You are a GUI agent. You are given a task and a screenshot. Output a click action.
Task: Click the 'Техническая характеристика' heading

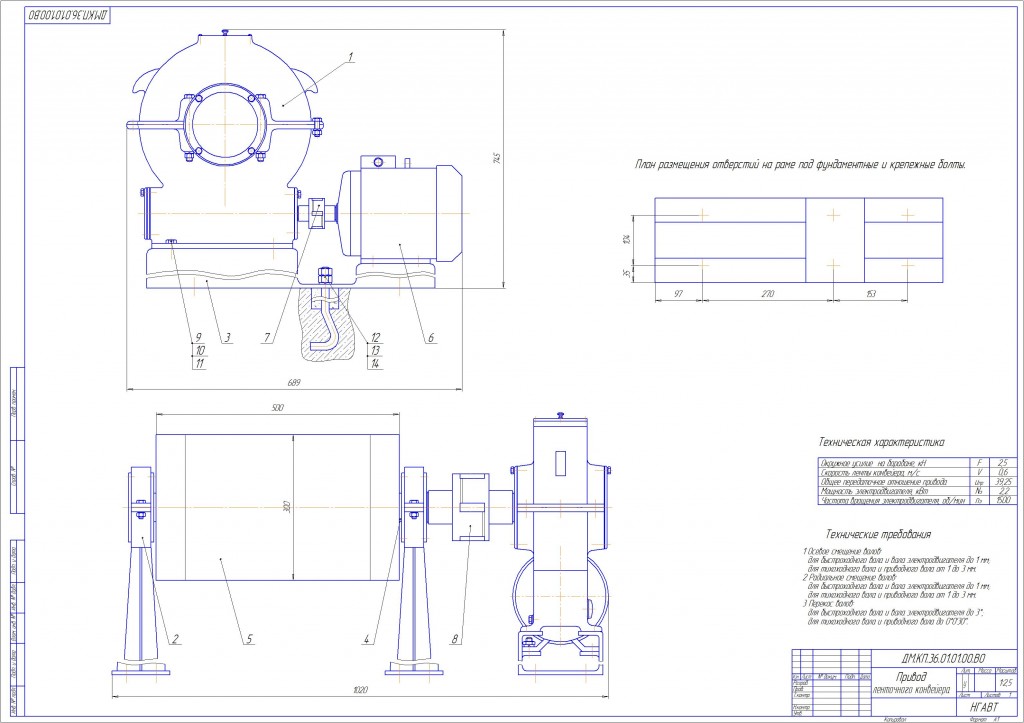[881, 441]
